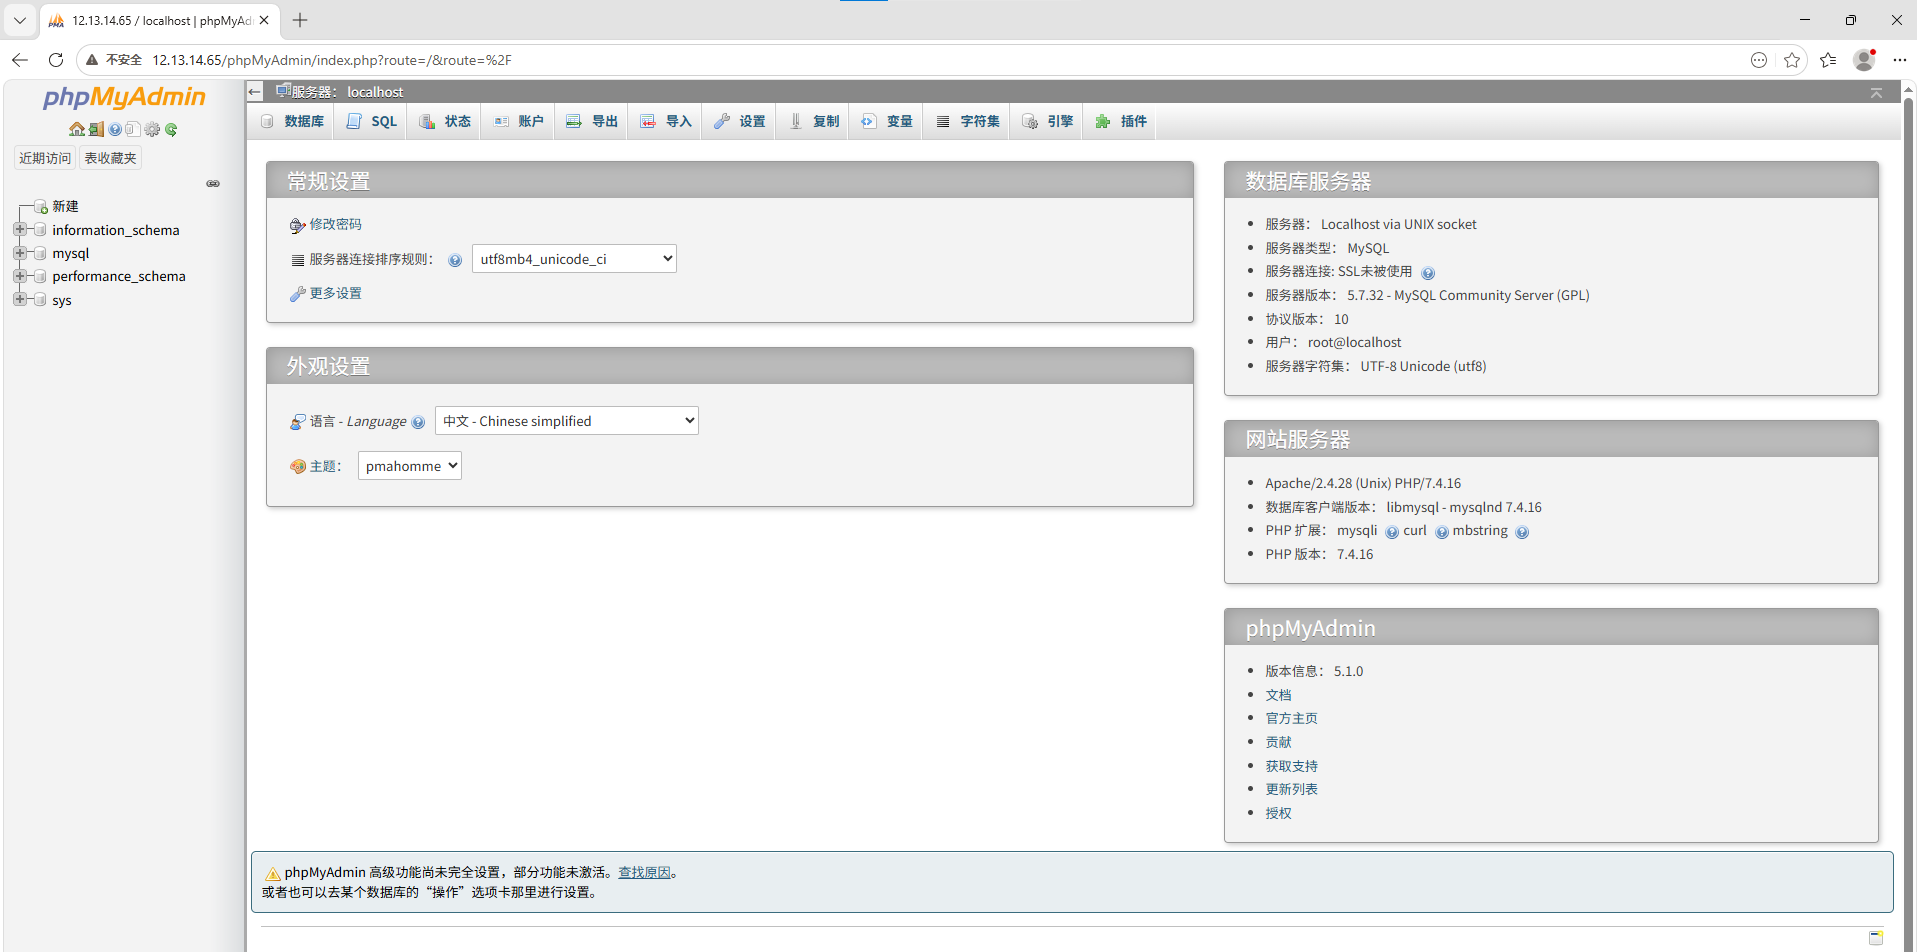Screen dimensions: 1917x952
Task: Click the 查找原因 link
Action: tap(644, 873)
